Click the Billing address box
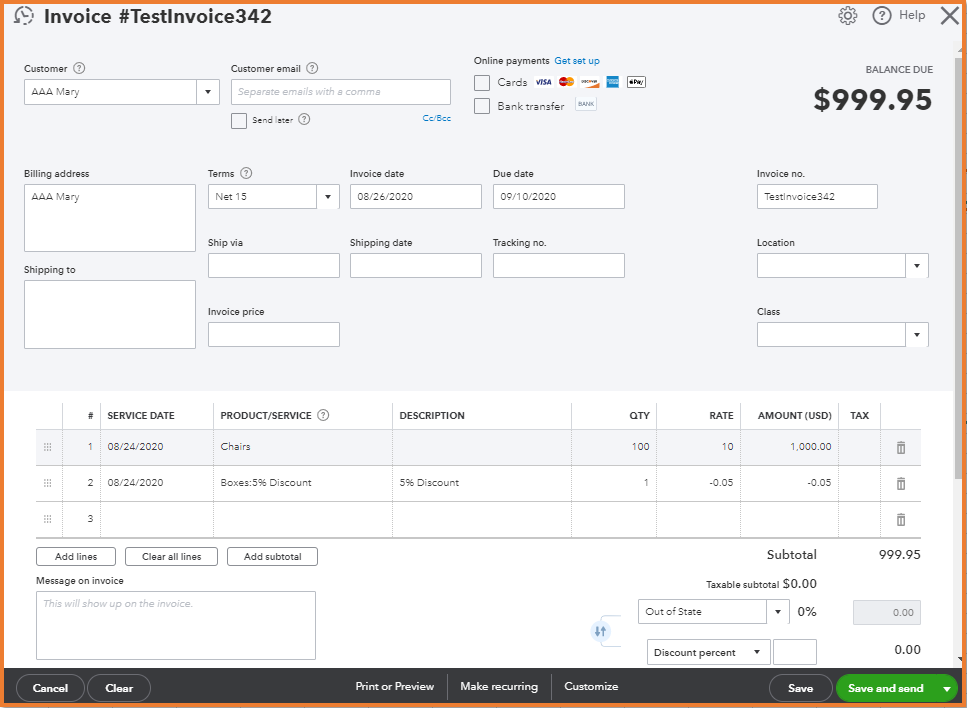The height and width of the screenshot is (708, 967). click(x=110, y=218)
